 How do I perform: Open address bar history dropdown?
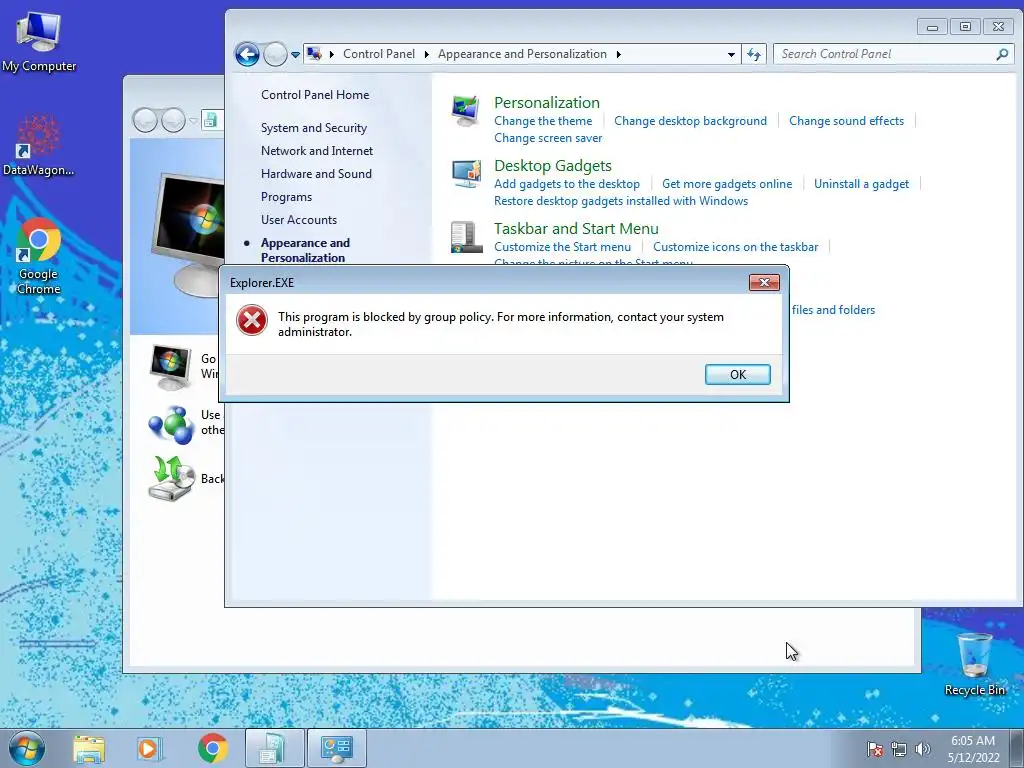(x=731, y=55)
